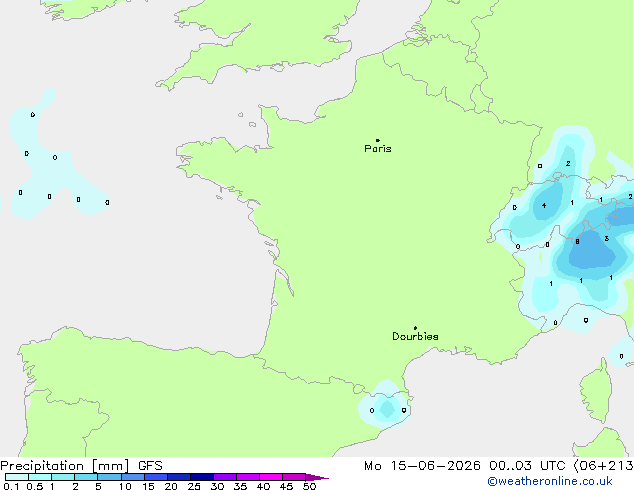Click the '50' legend scale label
This screenshot has height=490, width=634.
click(309, 486)
